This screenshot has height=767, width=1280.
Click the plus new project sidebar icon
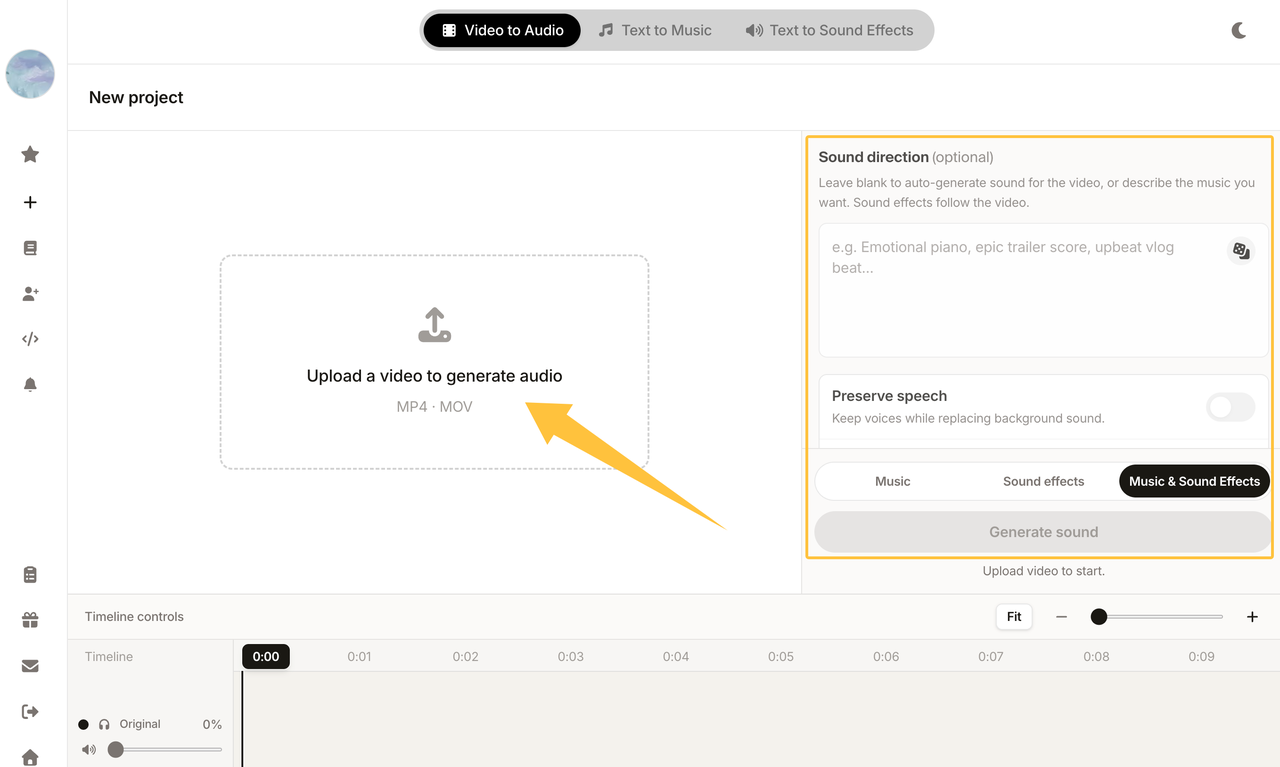pos(30,202)
